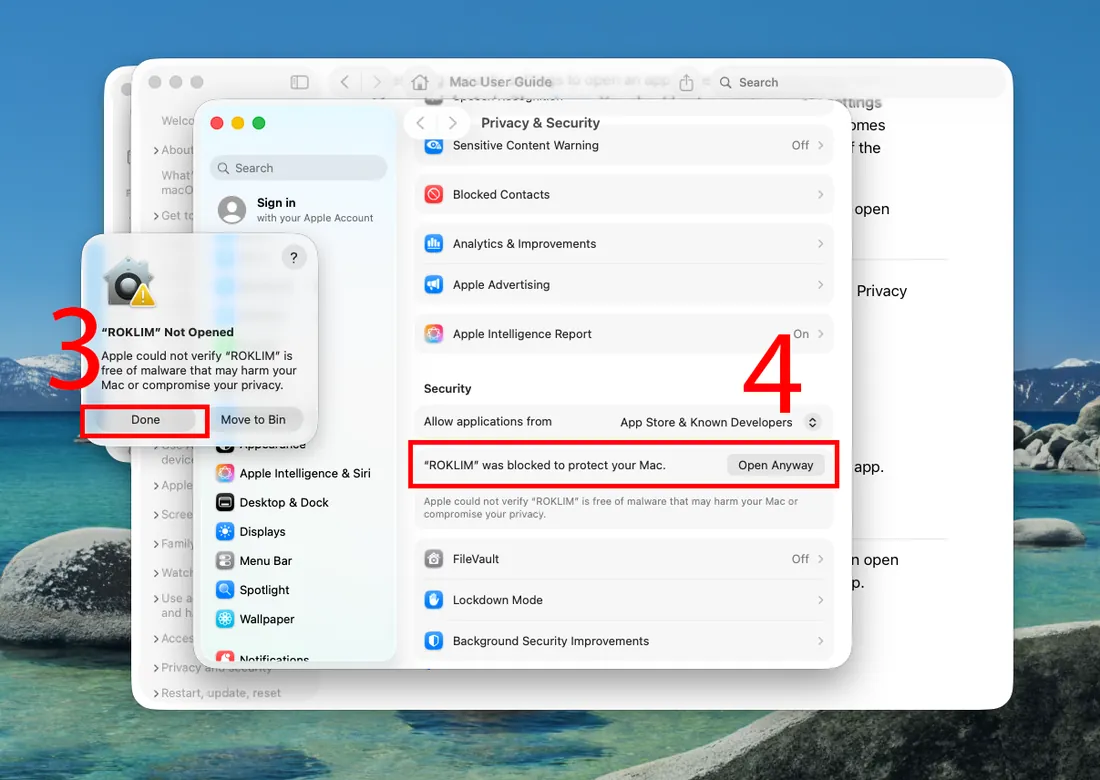The height and width of the screenshot is (780, 1100).
Task: Click Done in the ROKLIM Not Opened dialog
Action: 145,419
